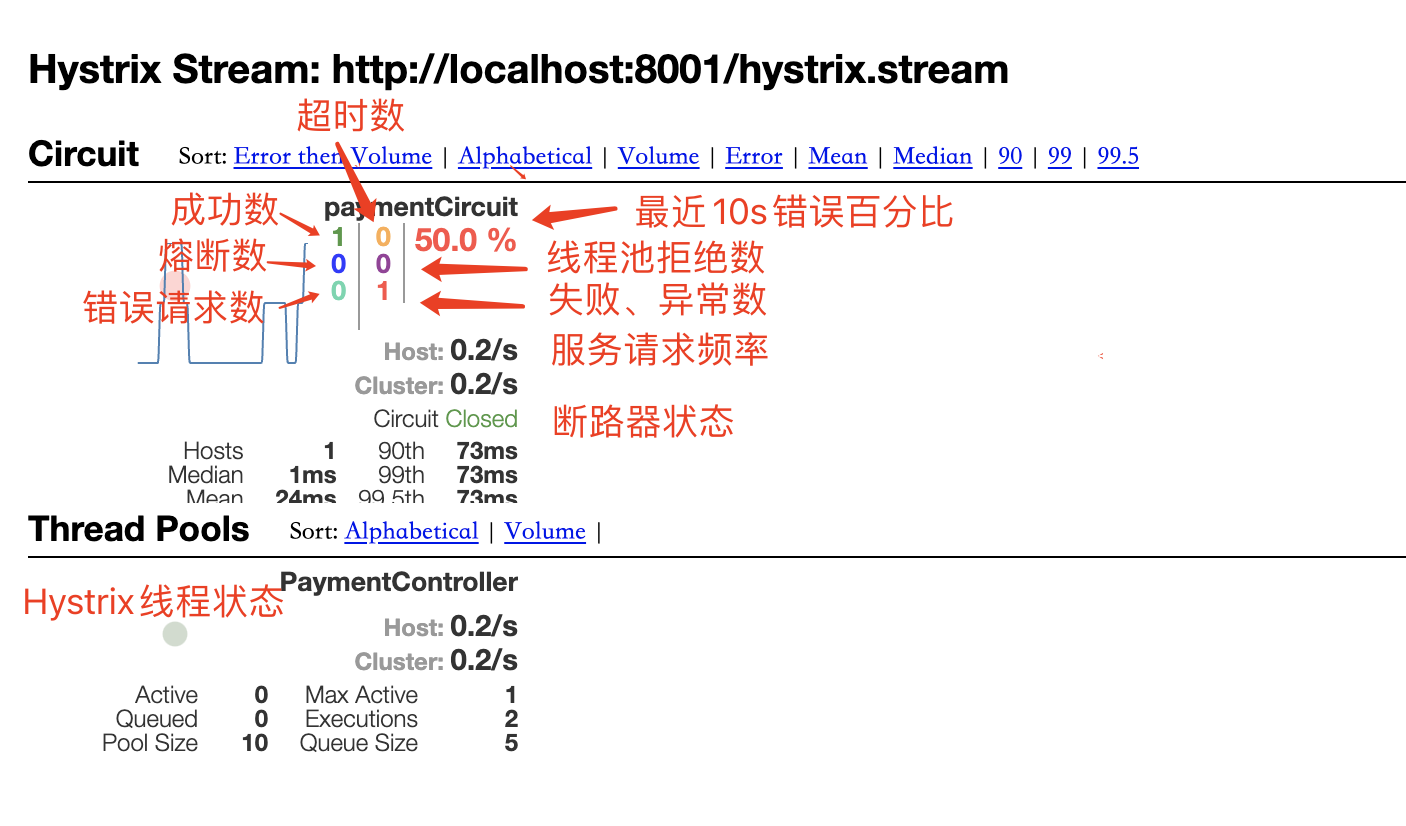Click the Pool Size value 10

point(255,743)
